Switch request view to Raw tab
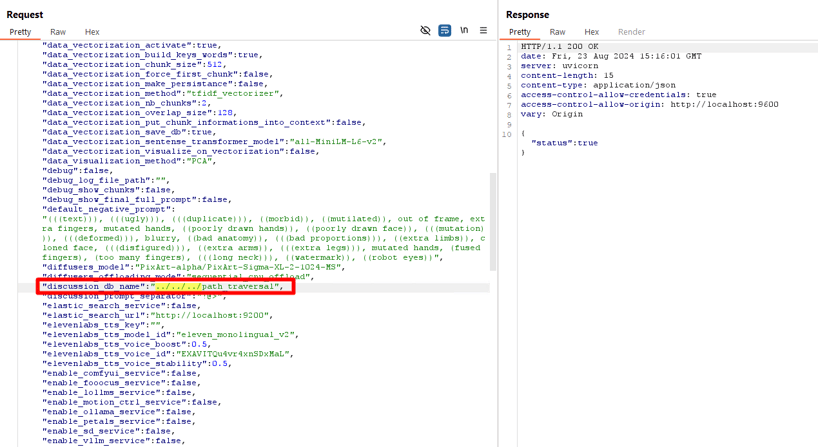 (58, 32)
